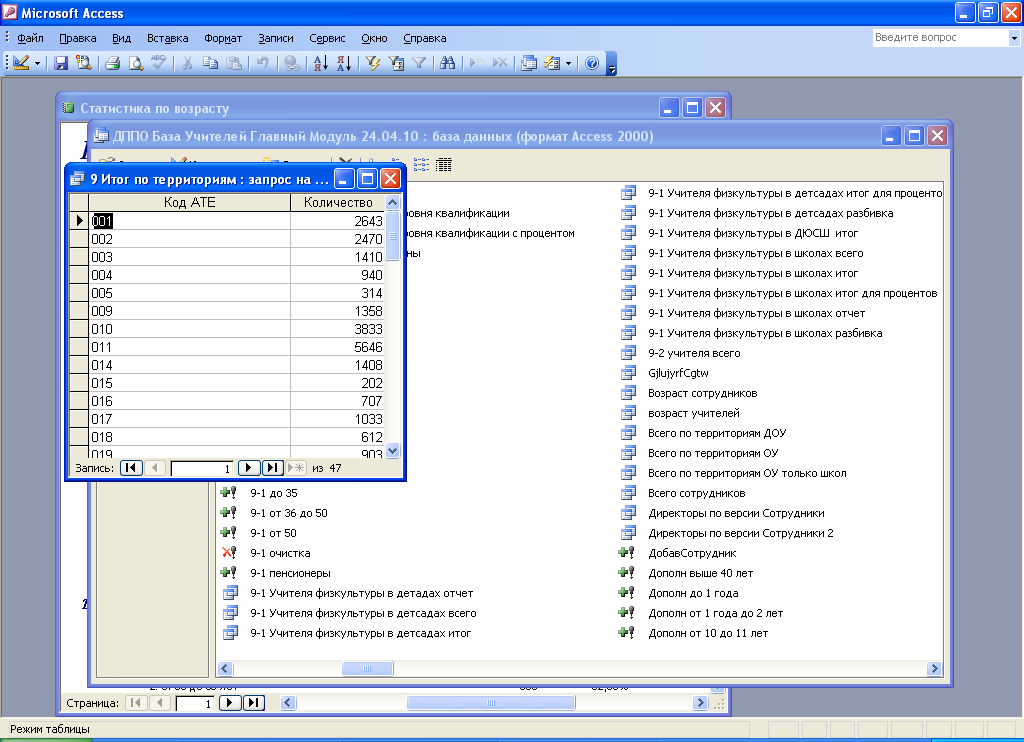Click the 'Введите вопрос' help question box
The width and height of the screenshot is (1024, 742).
pos(940,37)
